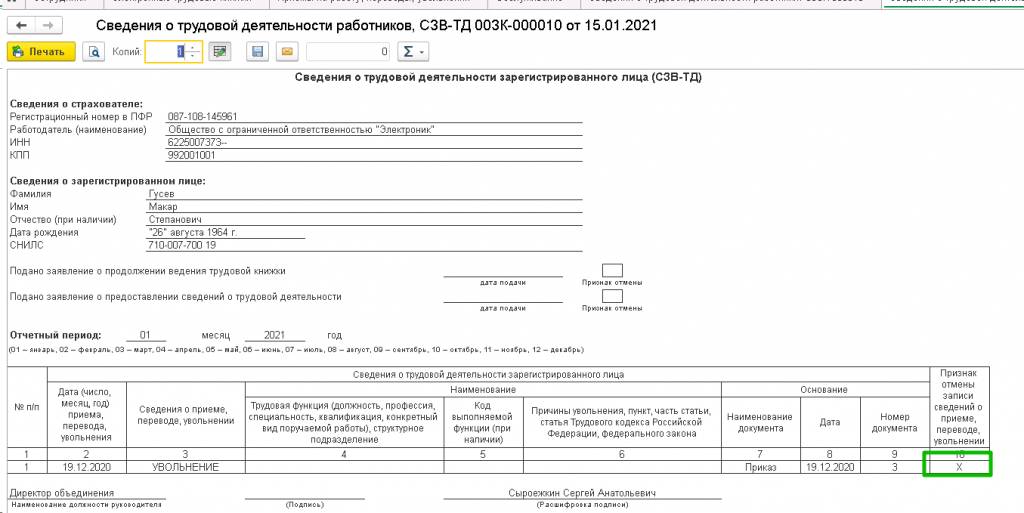Select first name cell Макар
This screenshot has height=513, width=1024.
365,207
